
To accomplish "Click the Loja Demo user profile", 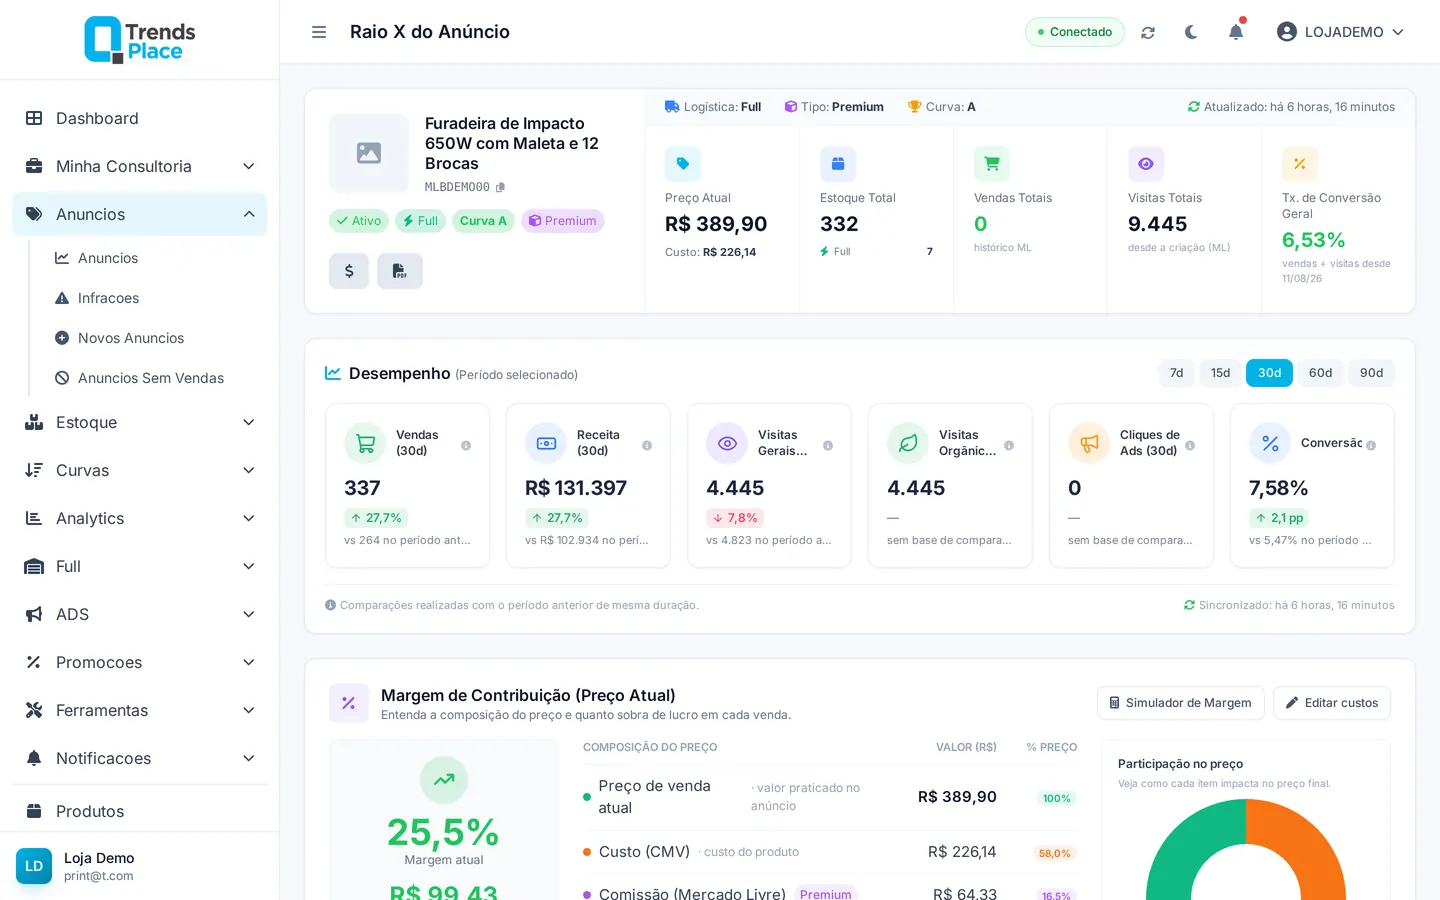I will [x=140, y=866].
